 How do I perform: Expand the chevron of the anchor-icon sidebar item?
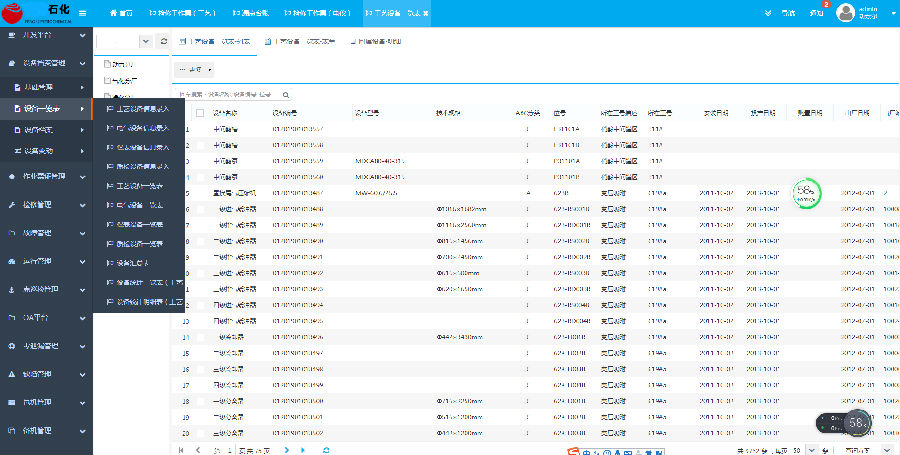point(83,290)
